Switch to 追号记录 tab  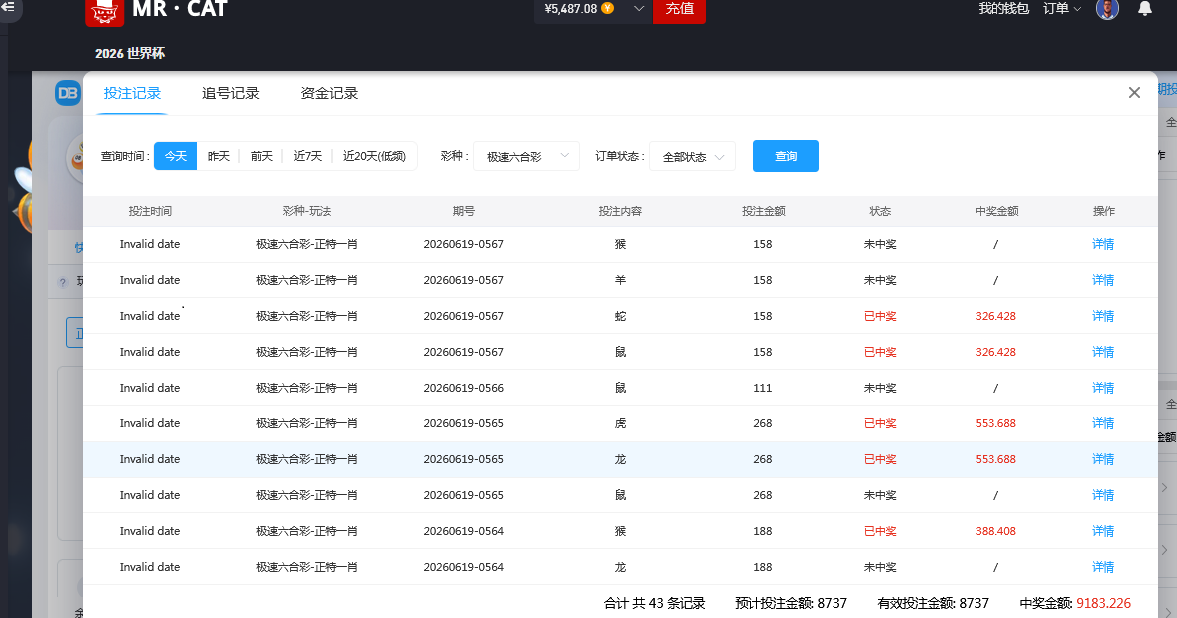click(x=230, y=93)
